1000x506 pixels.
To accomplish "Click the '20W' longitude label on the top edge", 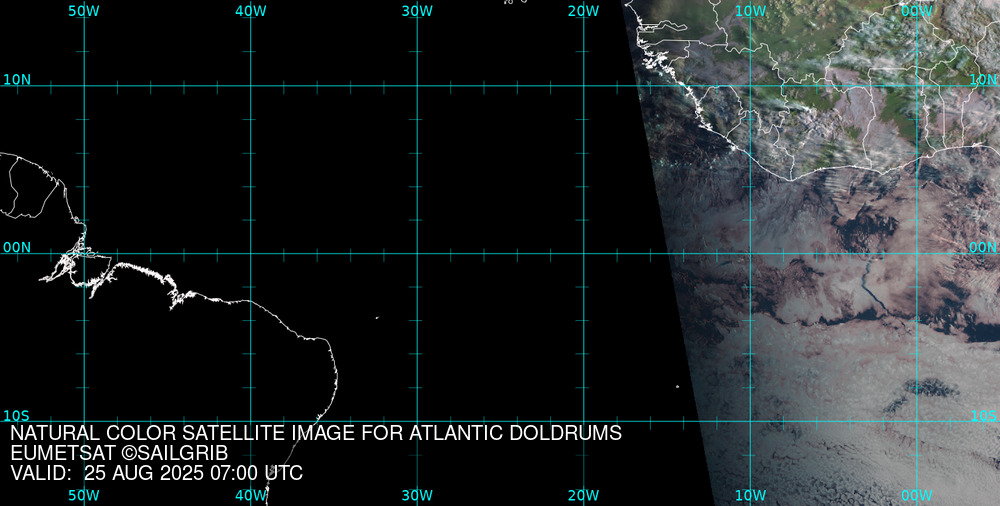I will (584, 11).
